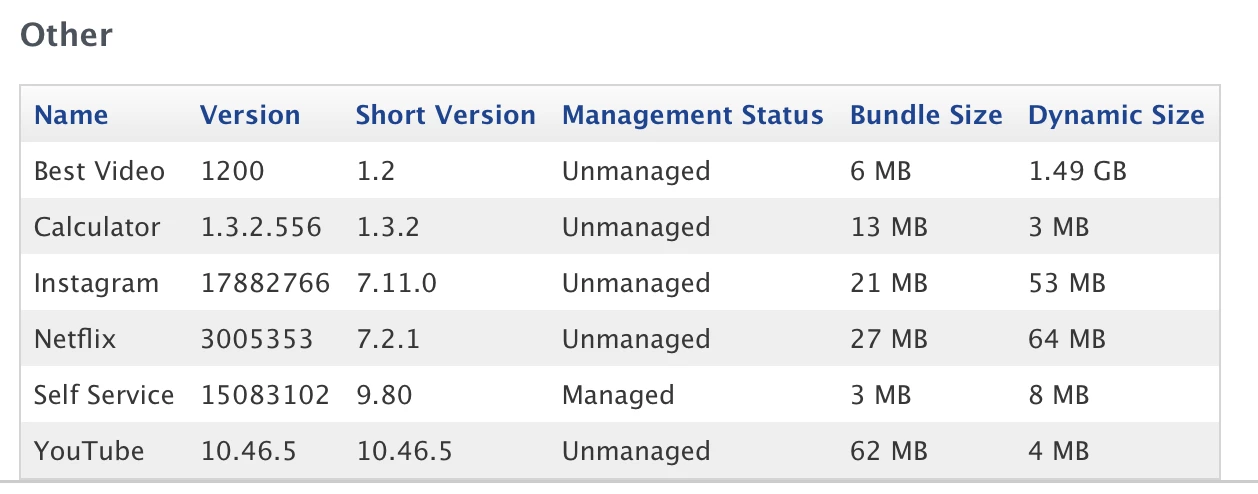Click Calculator's Unmanaged status cell
The width and height of the screenshot is (1258, 494).
pyautogui.click(x=636, y=228)
